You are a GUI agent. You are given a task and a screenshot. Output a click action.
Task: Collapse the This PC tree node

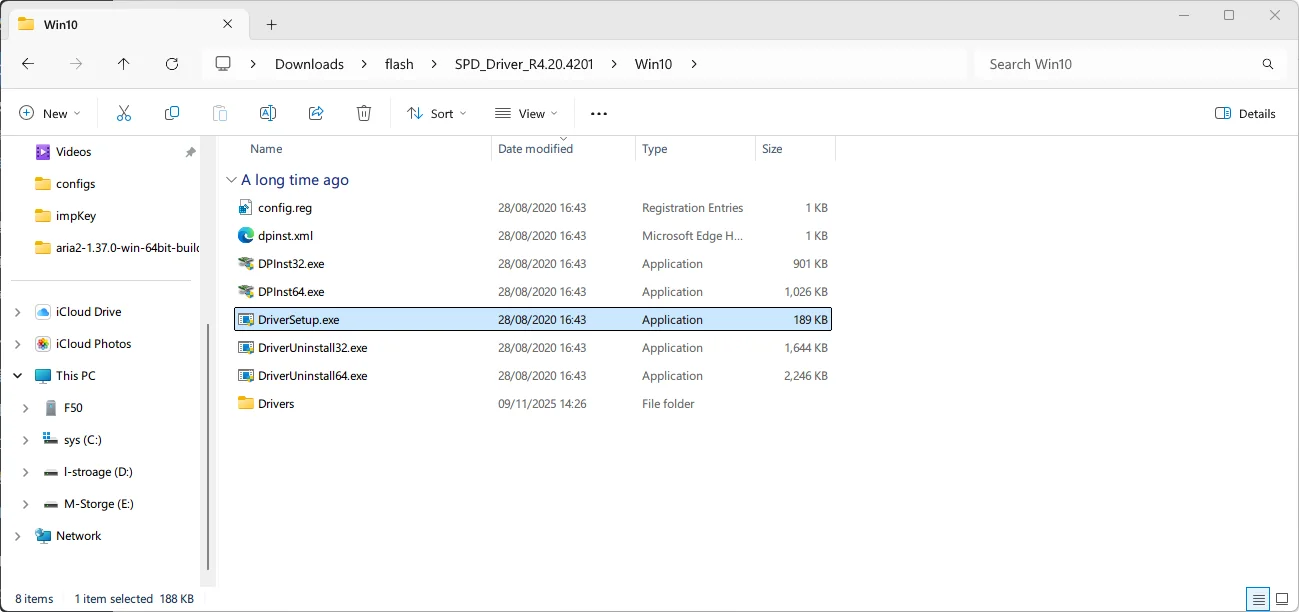(17, 376)
